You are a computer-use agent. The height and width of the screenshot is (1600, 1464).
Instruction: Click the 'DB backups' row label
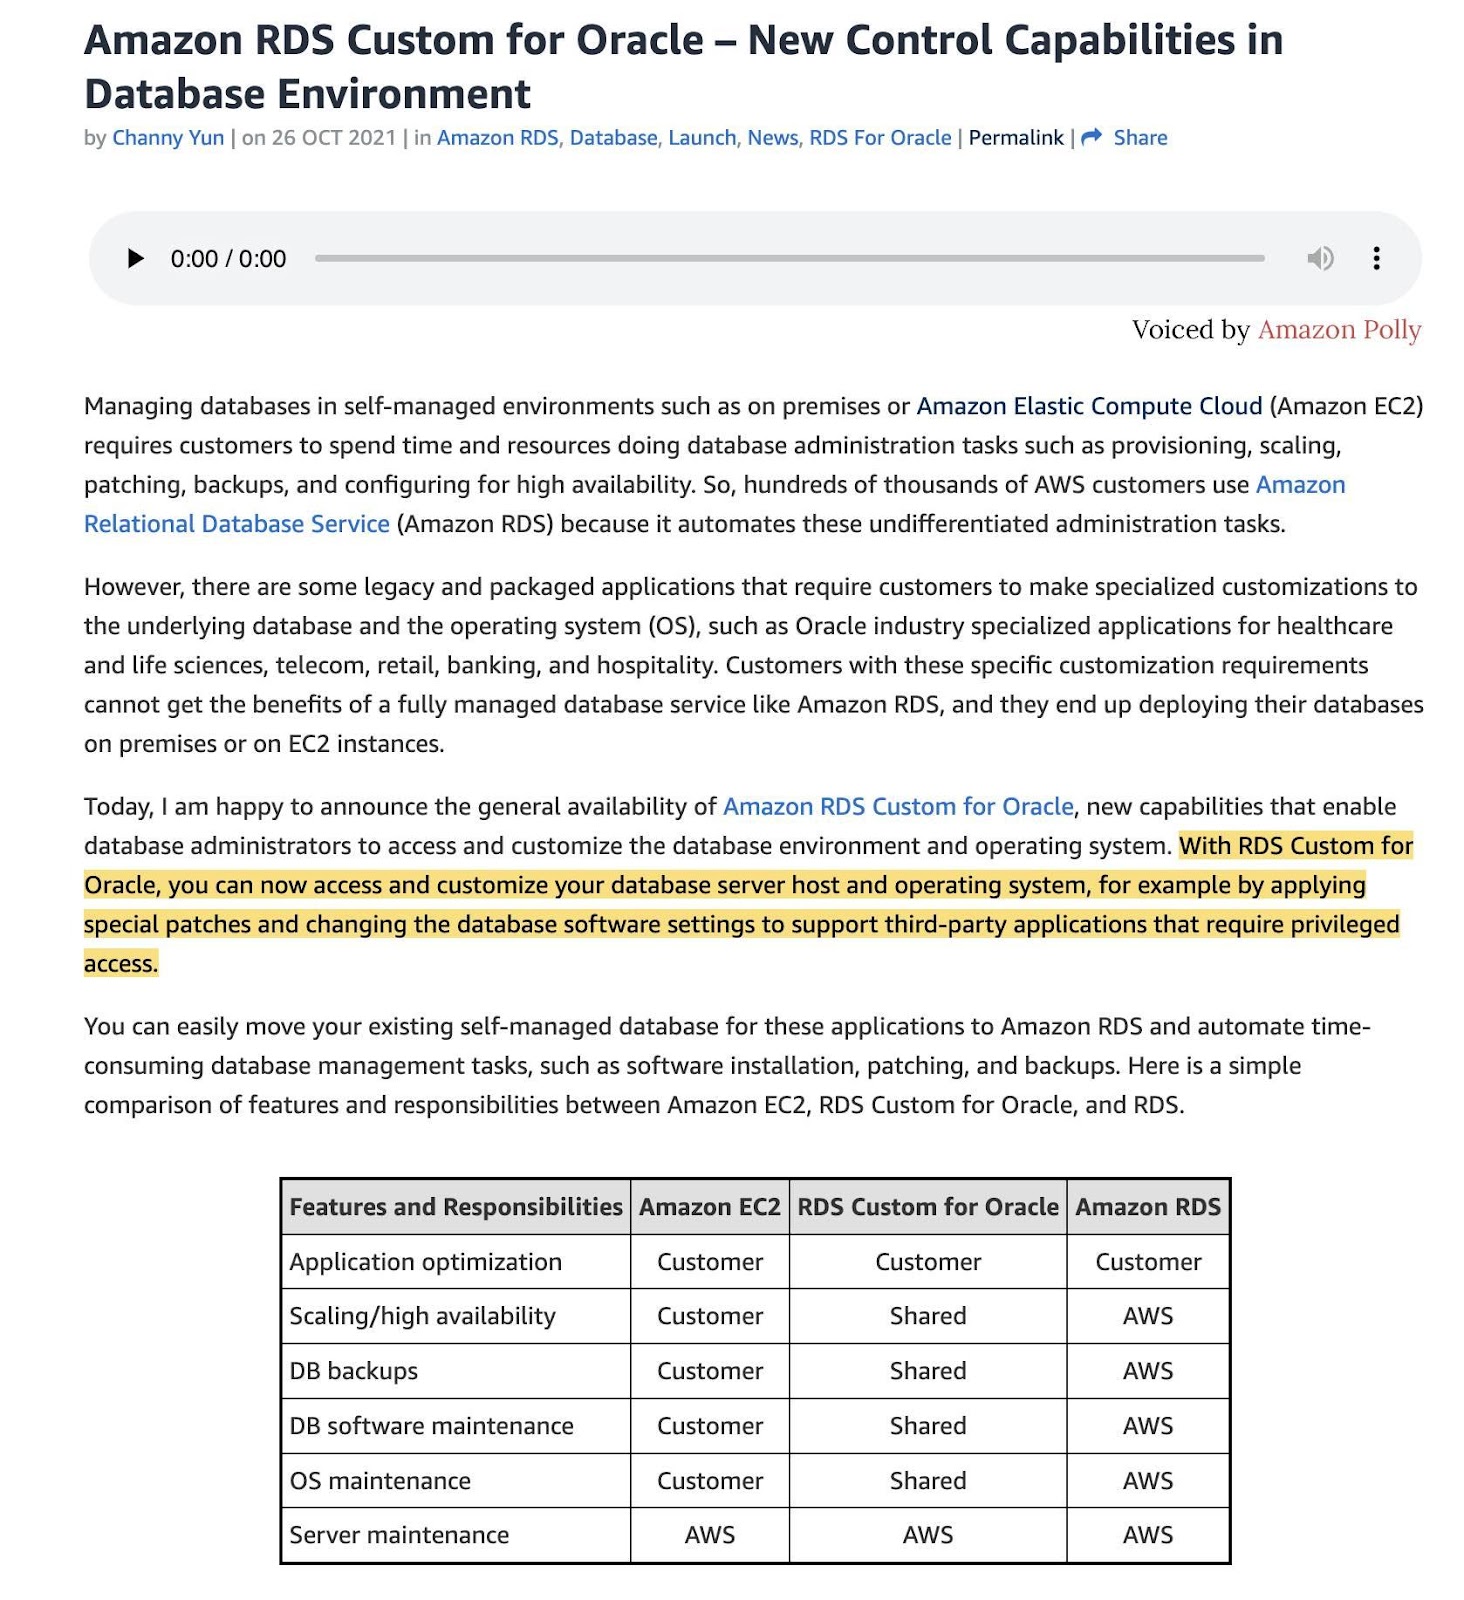click(x=354, y=1371)
